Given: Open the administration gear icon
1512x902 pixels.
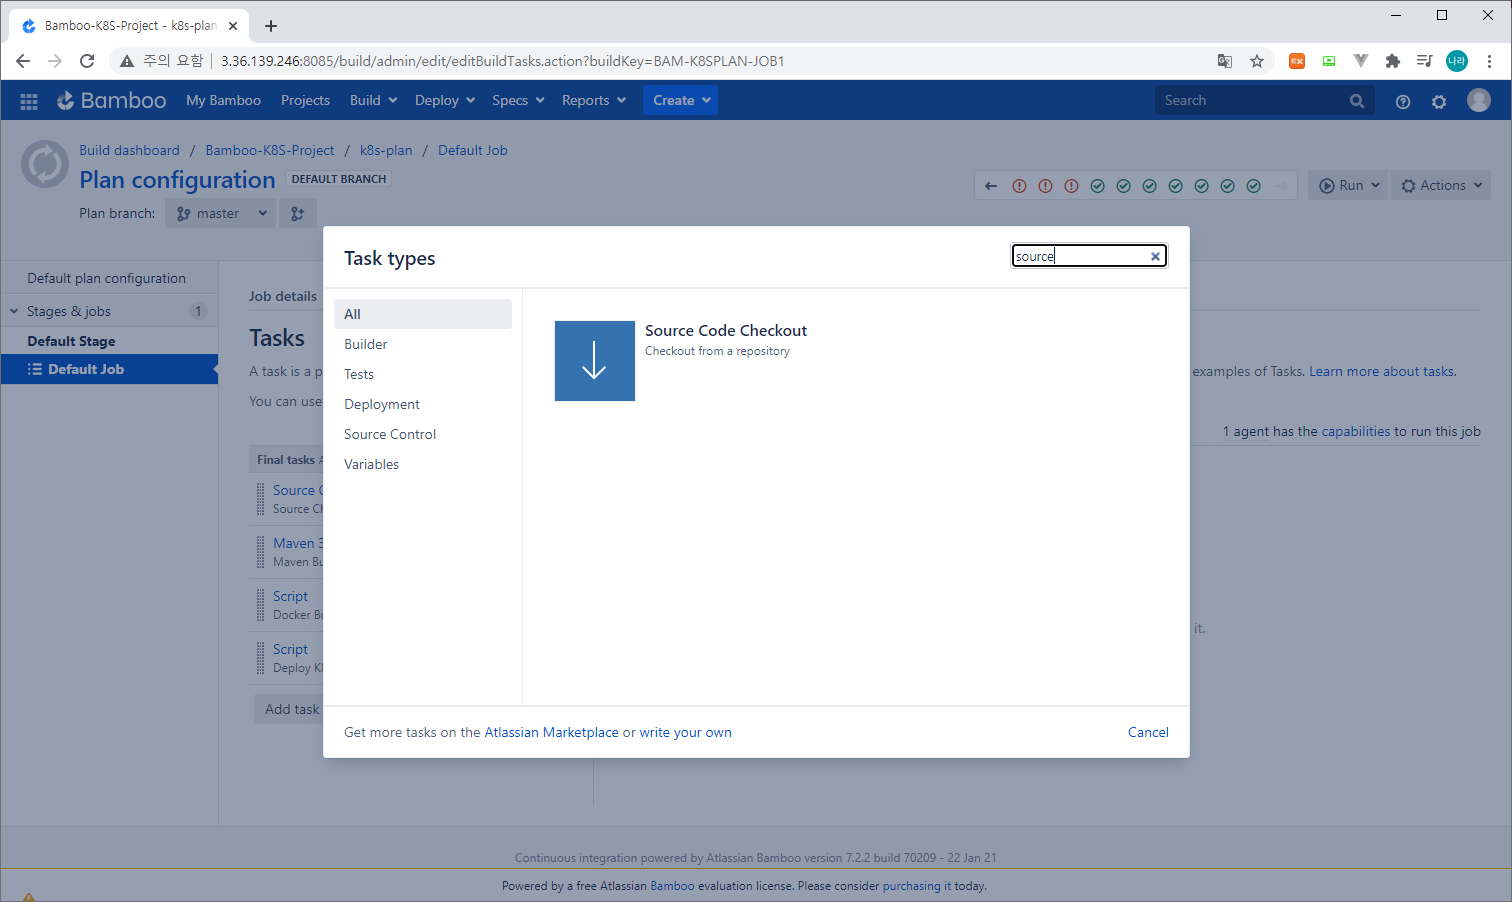Looking at the screenshot, I should coord(1439,101).
